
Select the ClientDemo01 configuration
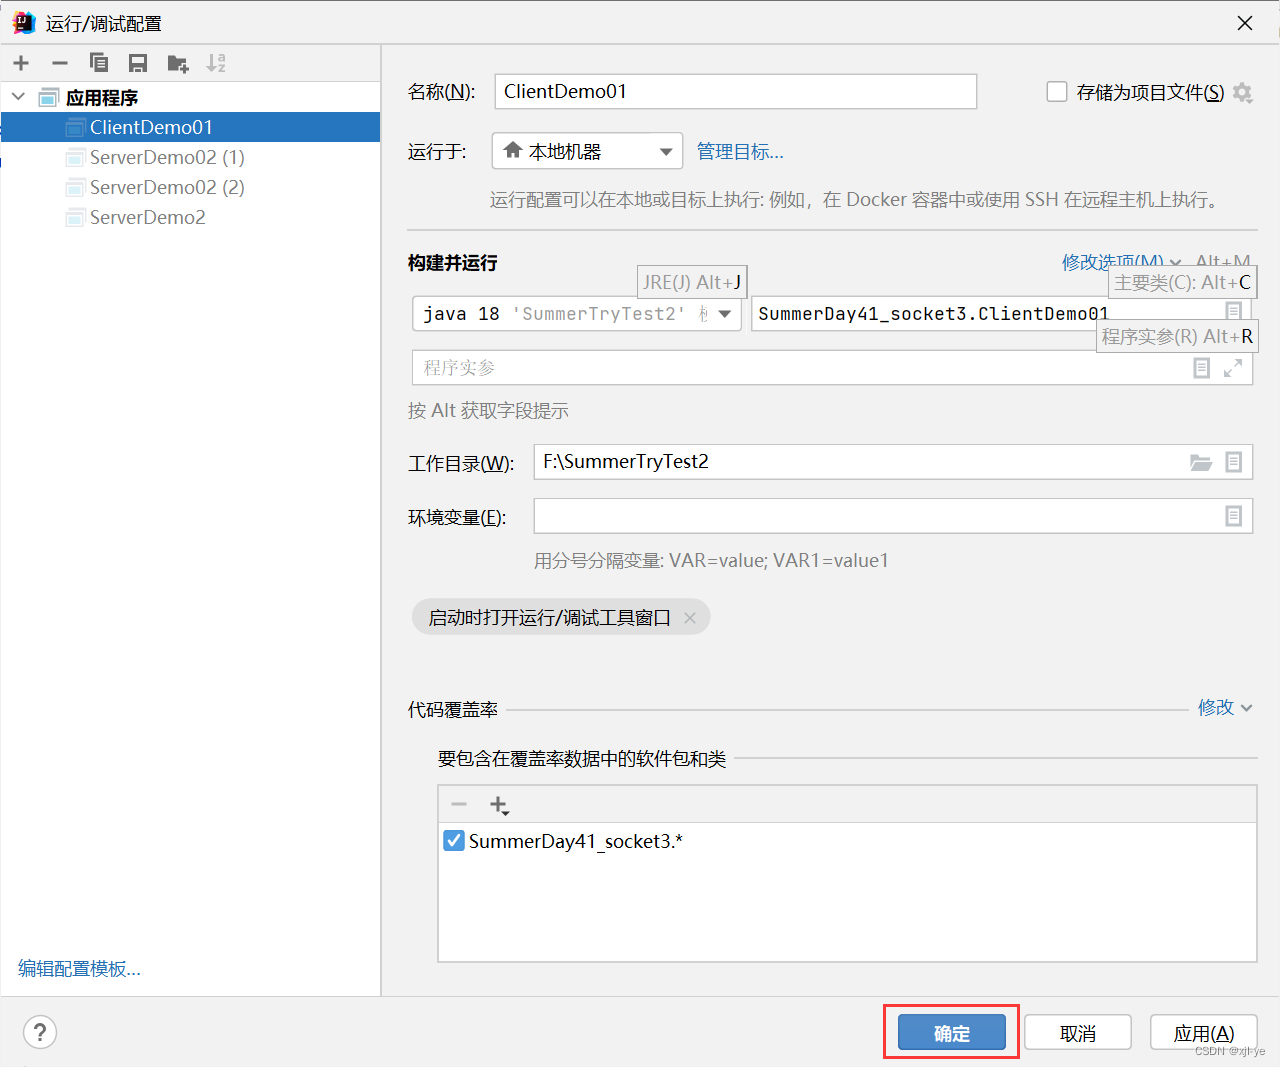tap(190, 127)
